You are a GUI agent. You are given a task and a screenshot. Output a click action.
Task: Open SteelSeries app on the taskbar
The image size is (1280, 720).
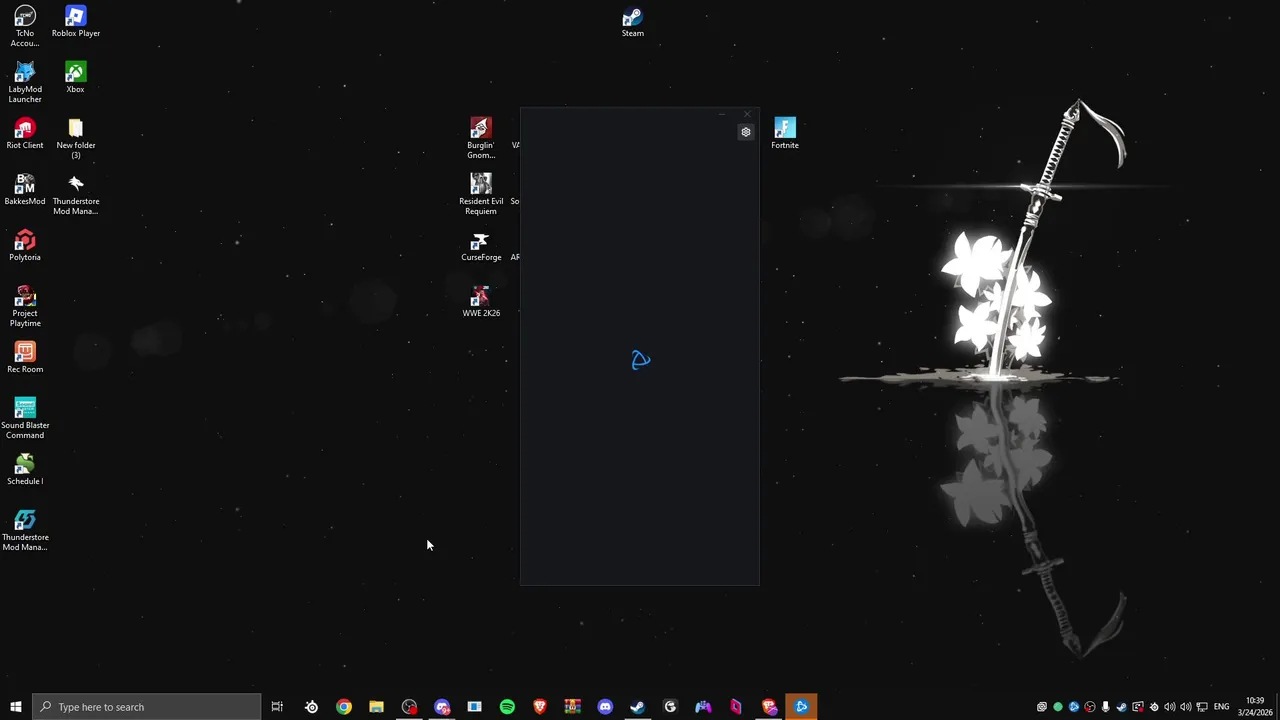tap(311, 707)
